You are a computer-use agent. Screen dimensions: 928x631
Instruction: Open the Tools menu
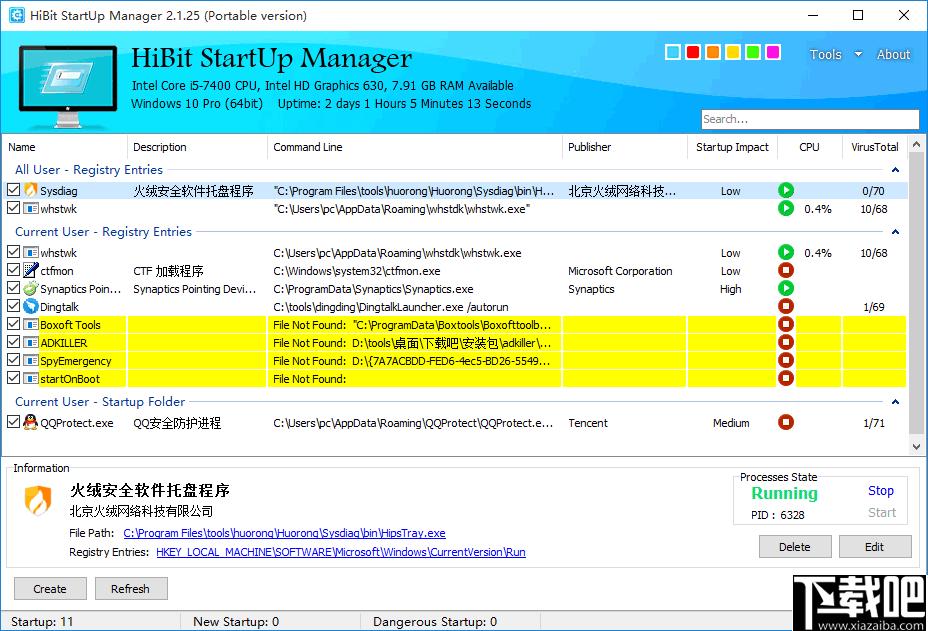pos(826,54)
